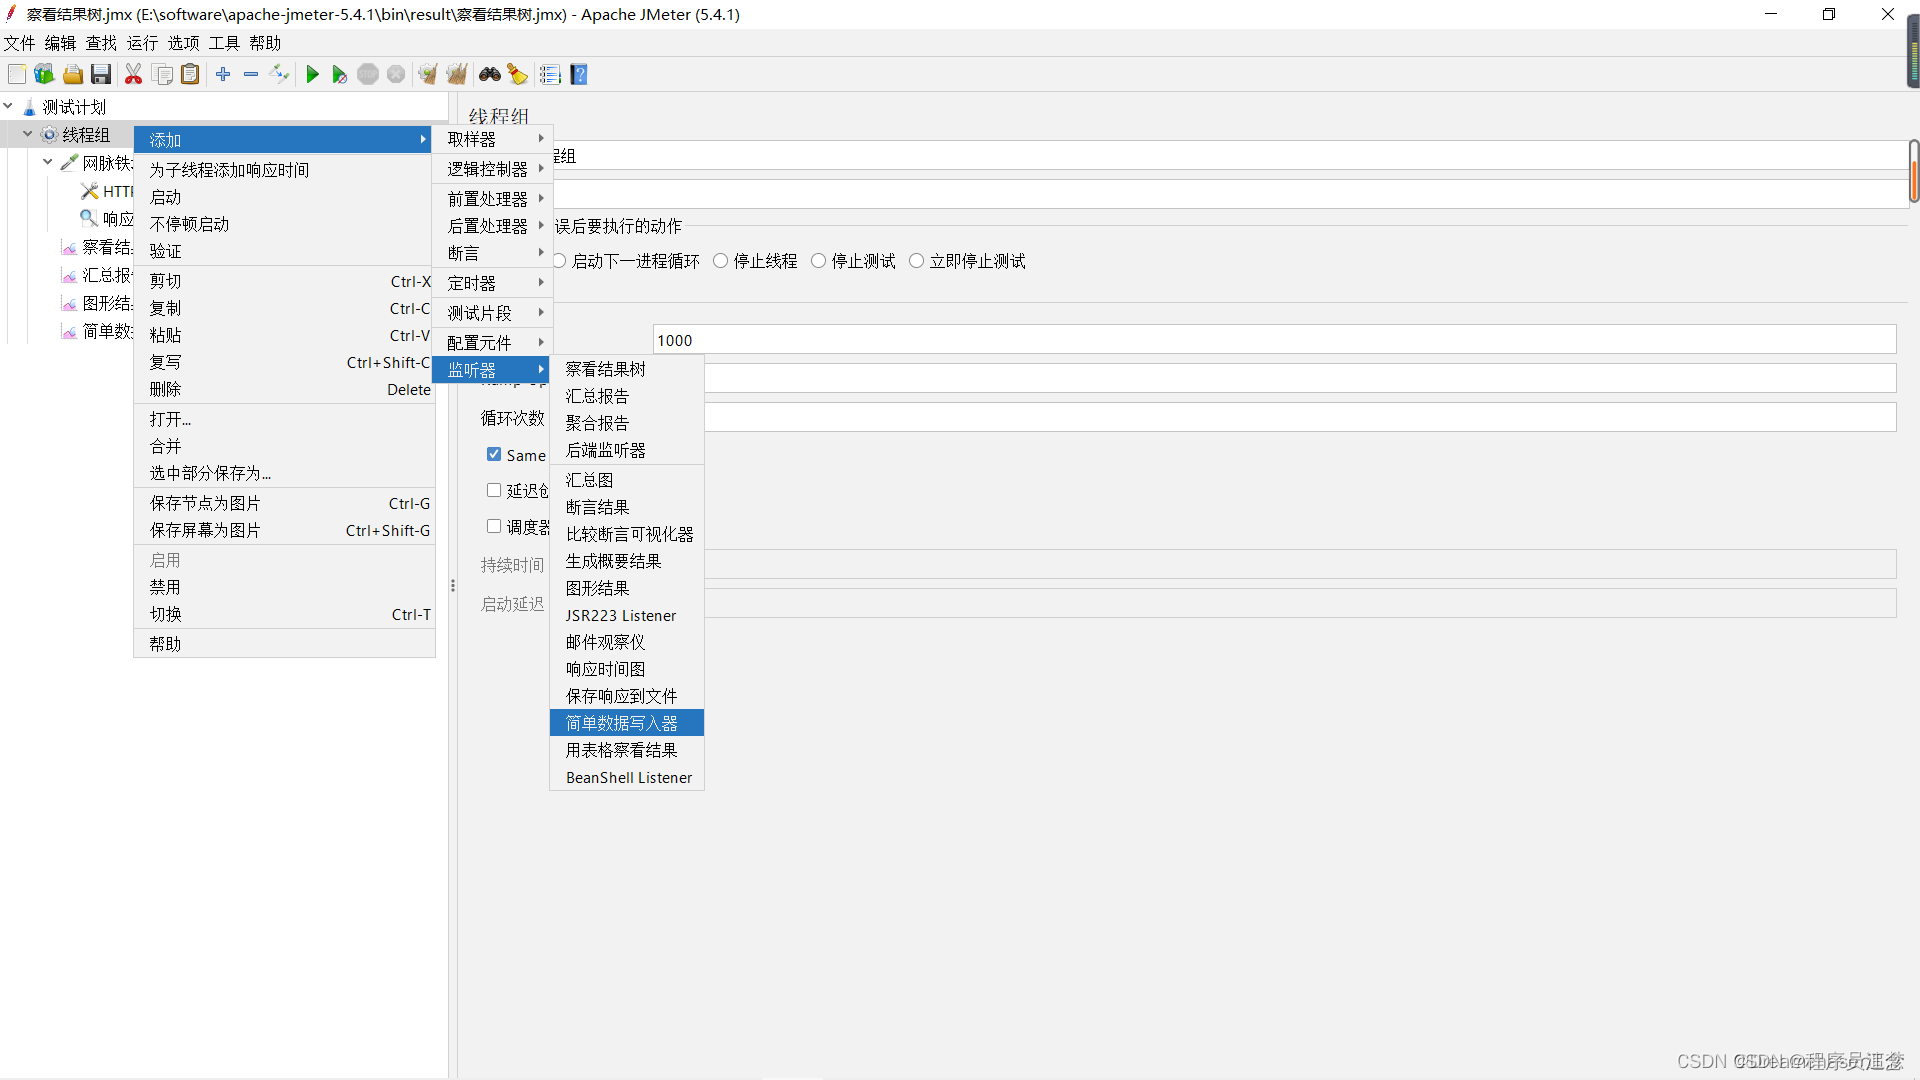Click the Cut scissors toolbar icon
Image resolution: width=1920 pixels, height=1080 pixels.
point(133,75)
